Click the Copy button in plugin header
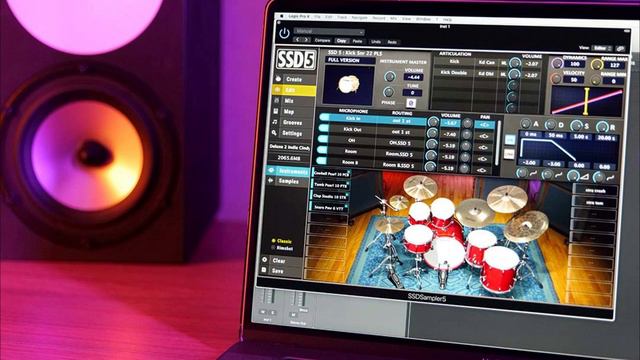The image size is (640, 360). point(342,41)
